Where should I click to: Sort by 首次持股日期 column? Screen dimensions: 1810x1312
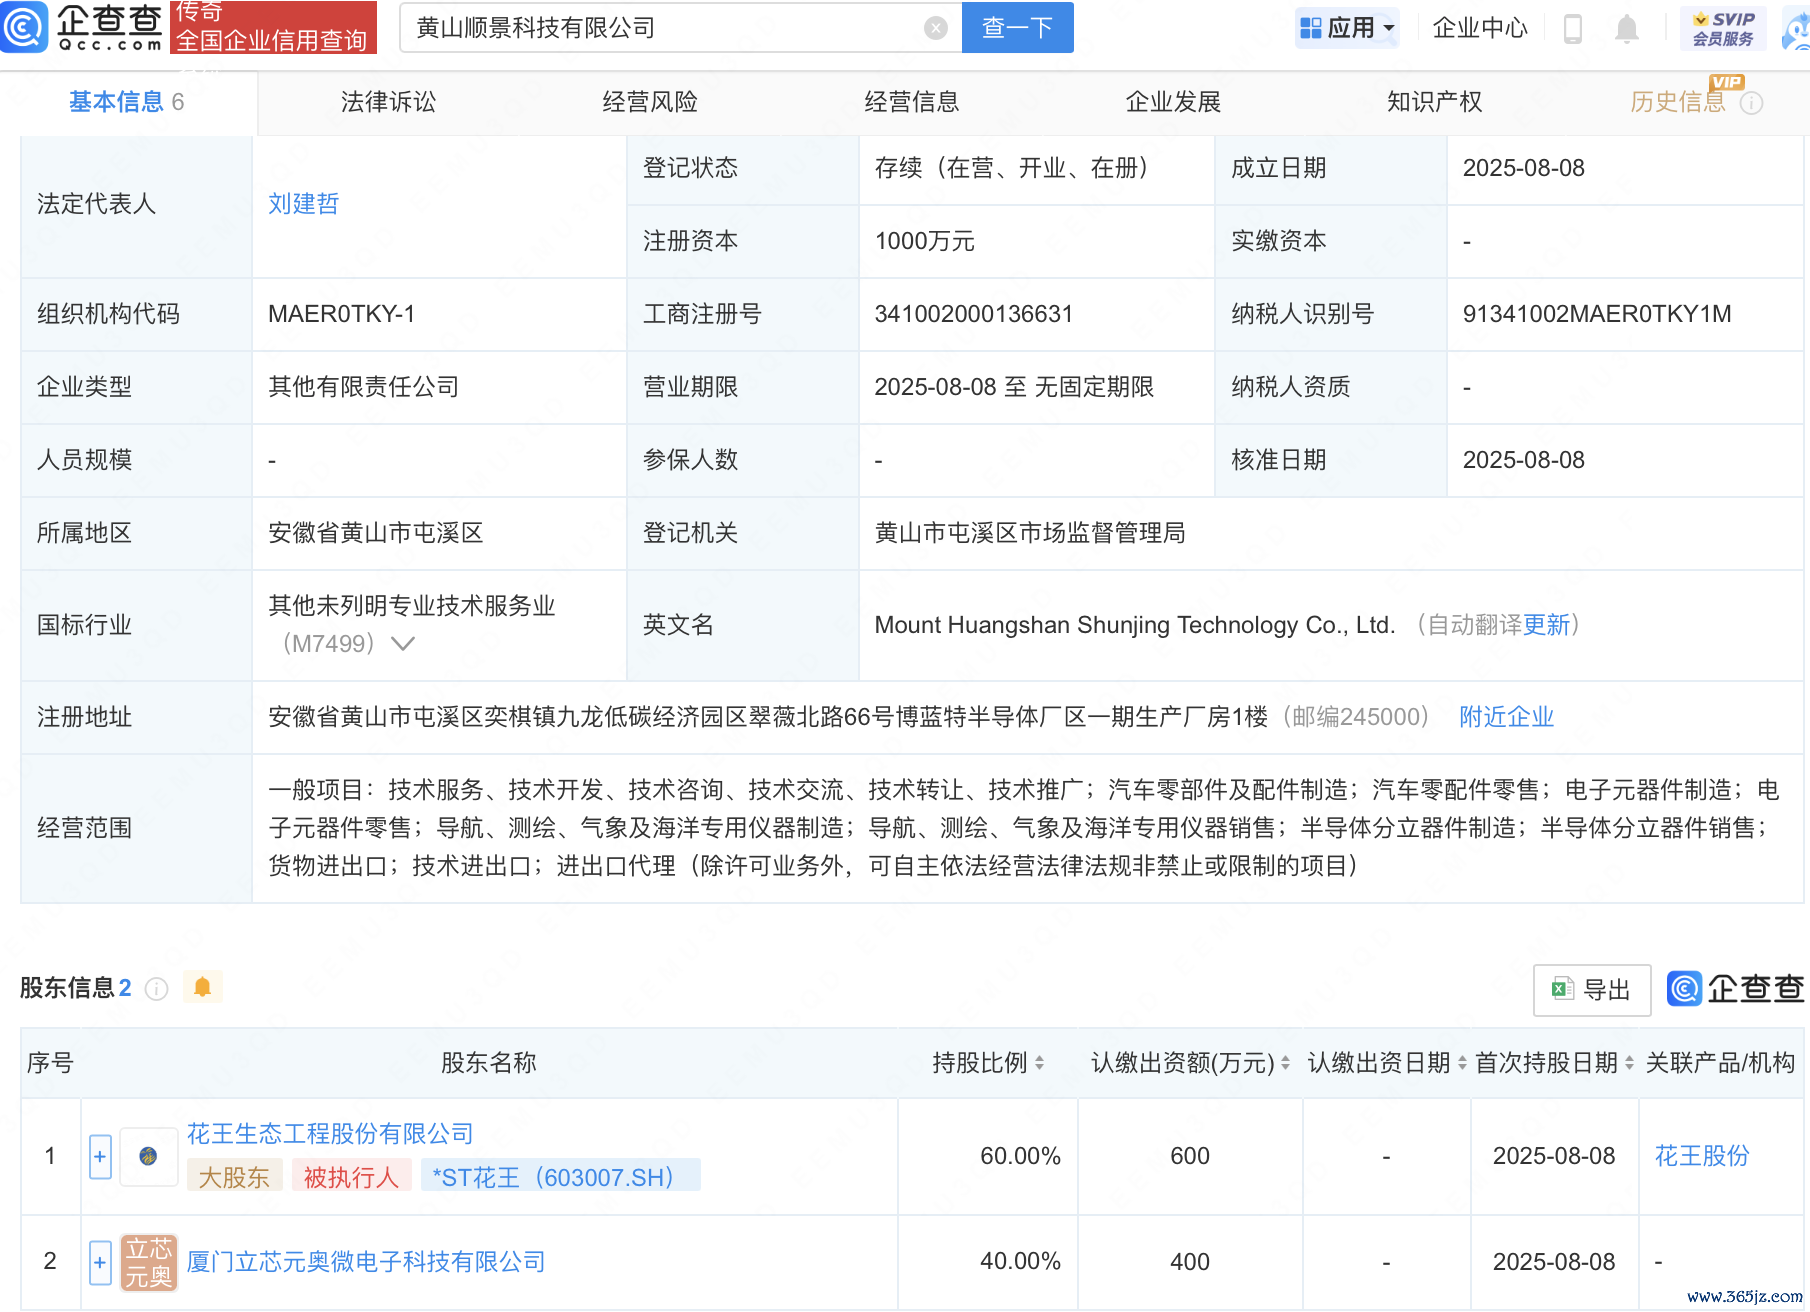tap(1629, 1063)
